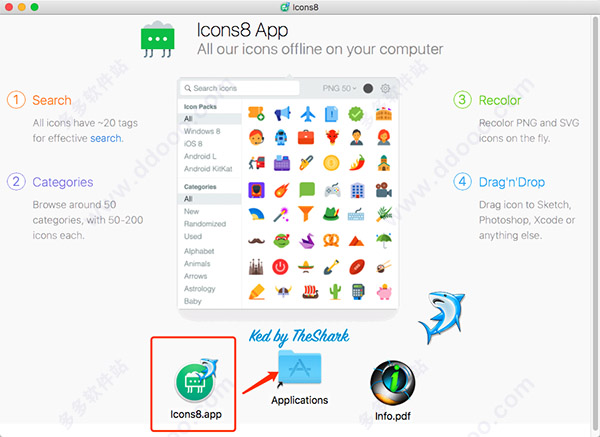Open the Arrows category

click(196, 276)
